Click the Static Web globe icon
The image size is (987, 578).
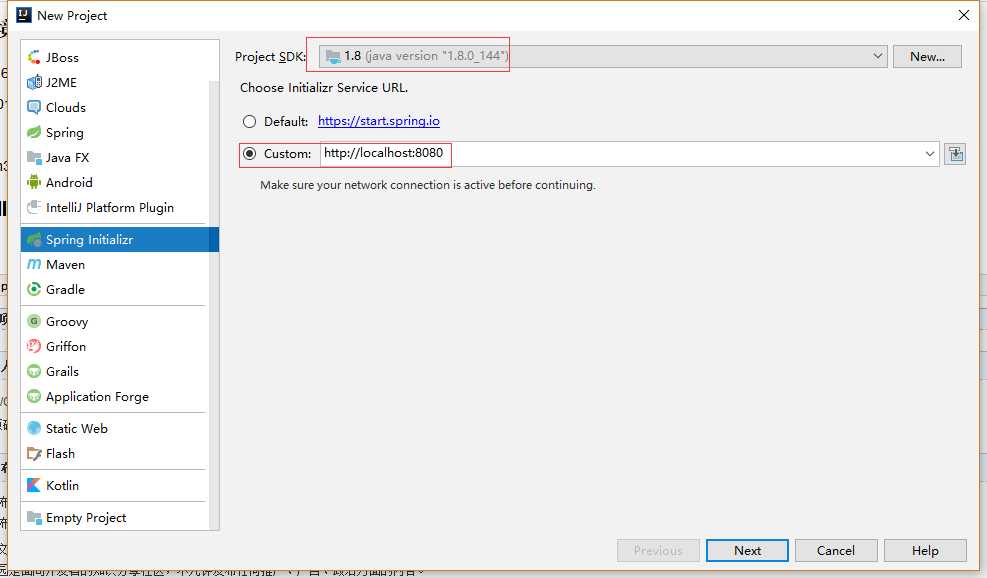click(x=34, y=429)
